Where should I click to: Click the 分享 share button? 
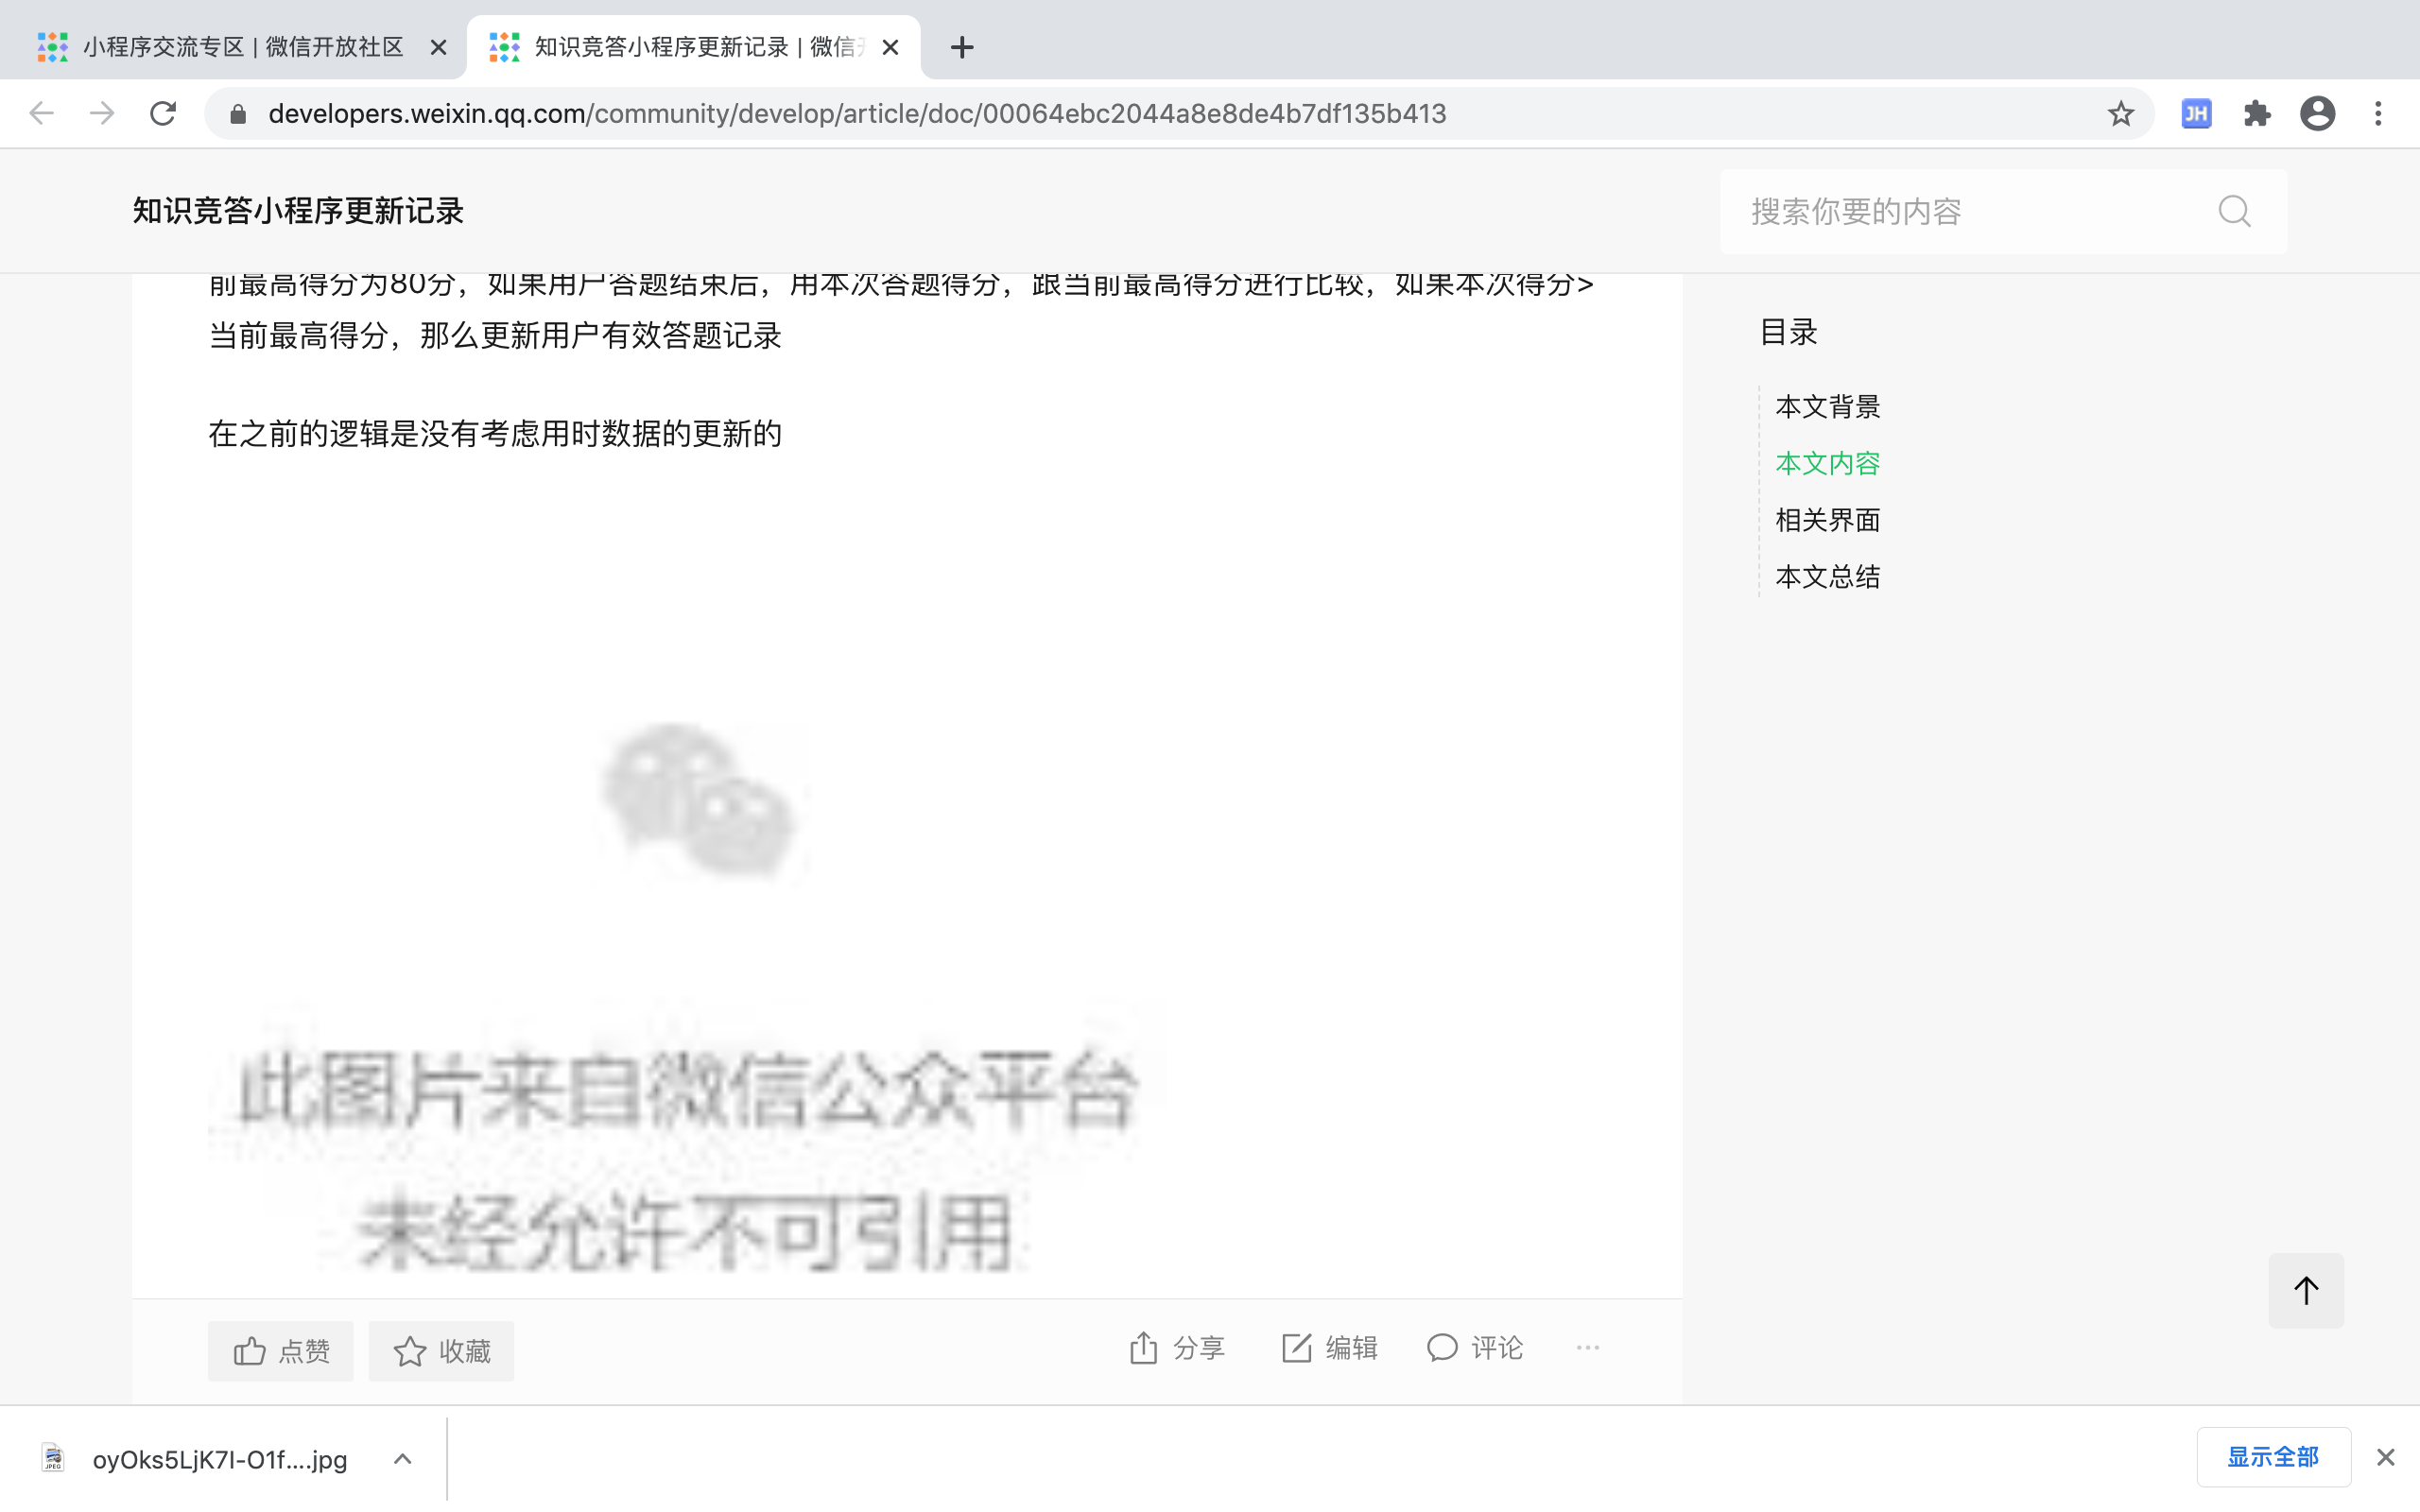1177,1348
